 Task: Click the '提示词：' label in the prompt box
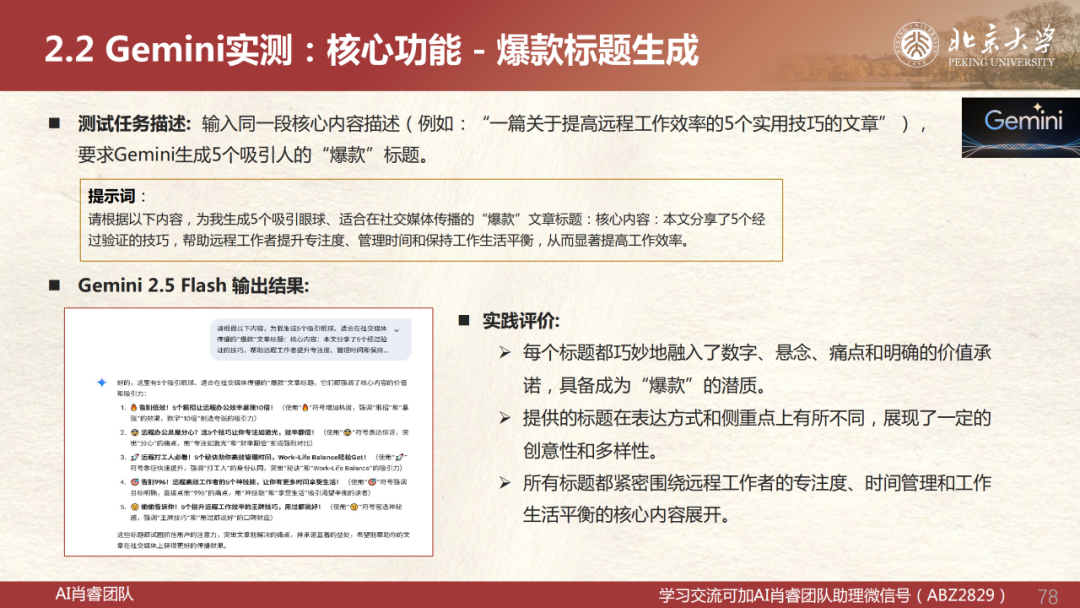pyautogui.click(x=117, y=196)
